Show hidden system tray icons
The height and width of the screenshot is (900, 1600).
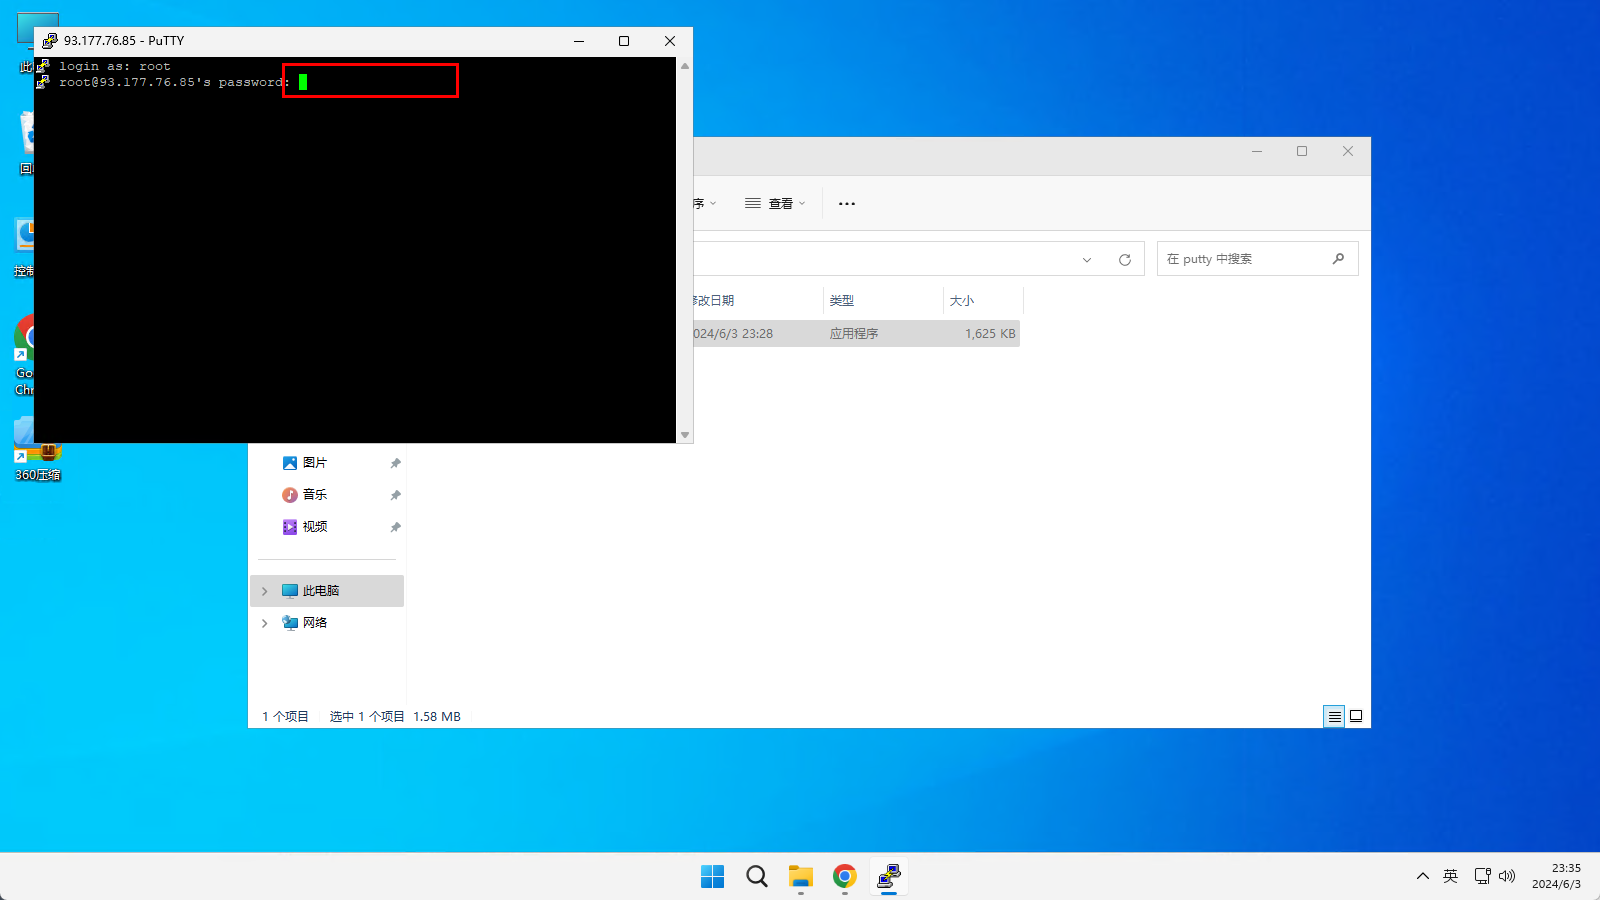pyautogui.click(x=1422, y=876)
